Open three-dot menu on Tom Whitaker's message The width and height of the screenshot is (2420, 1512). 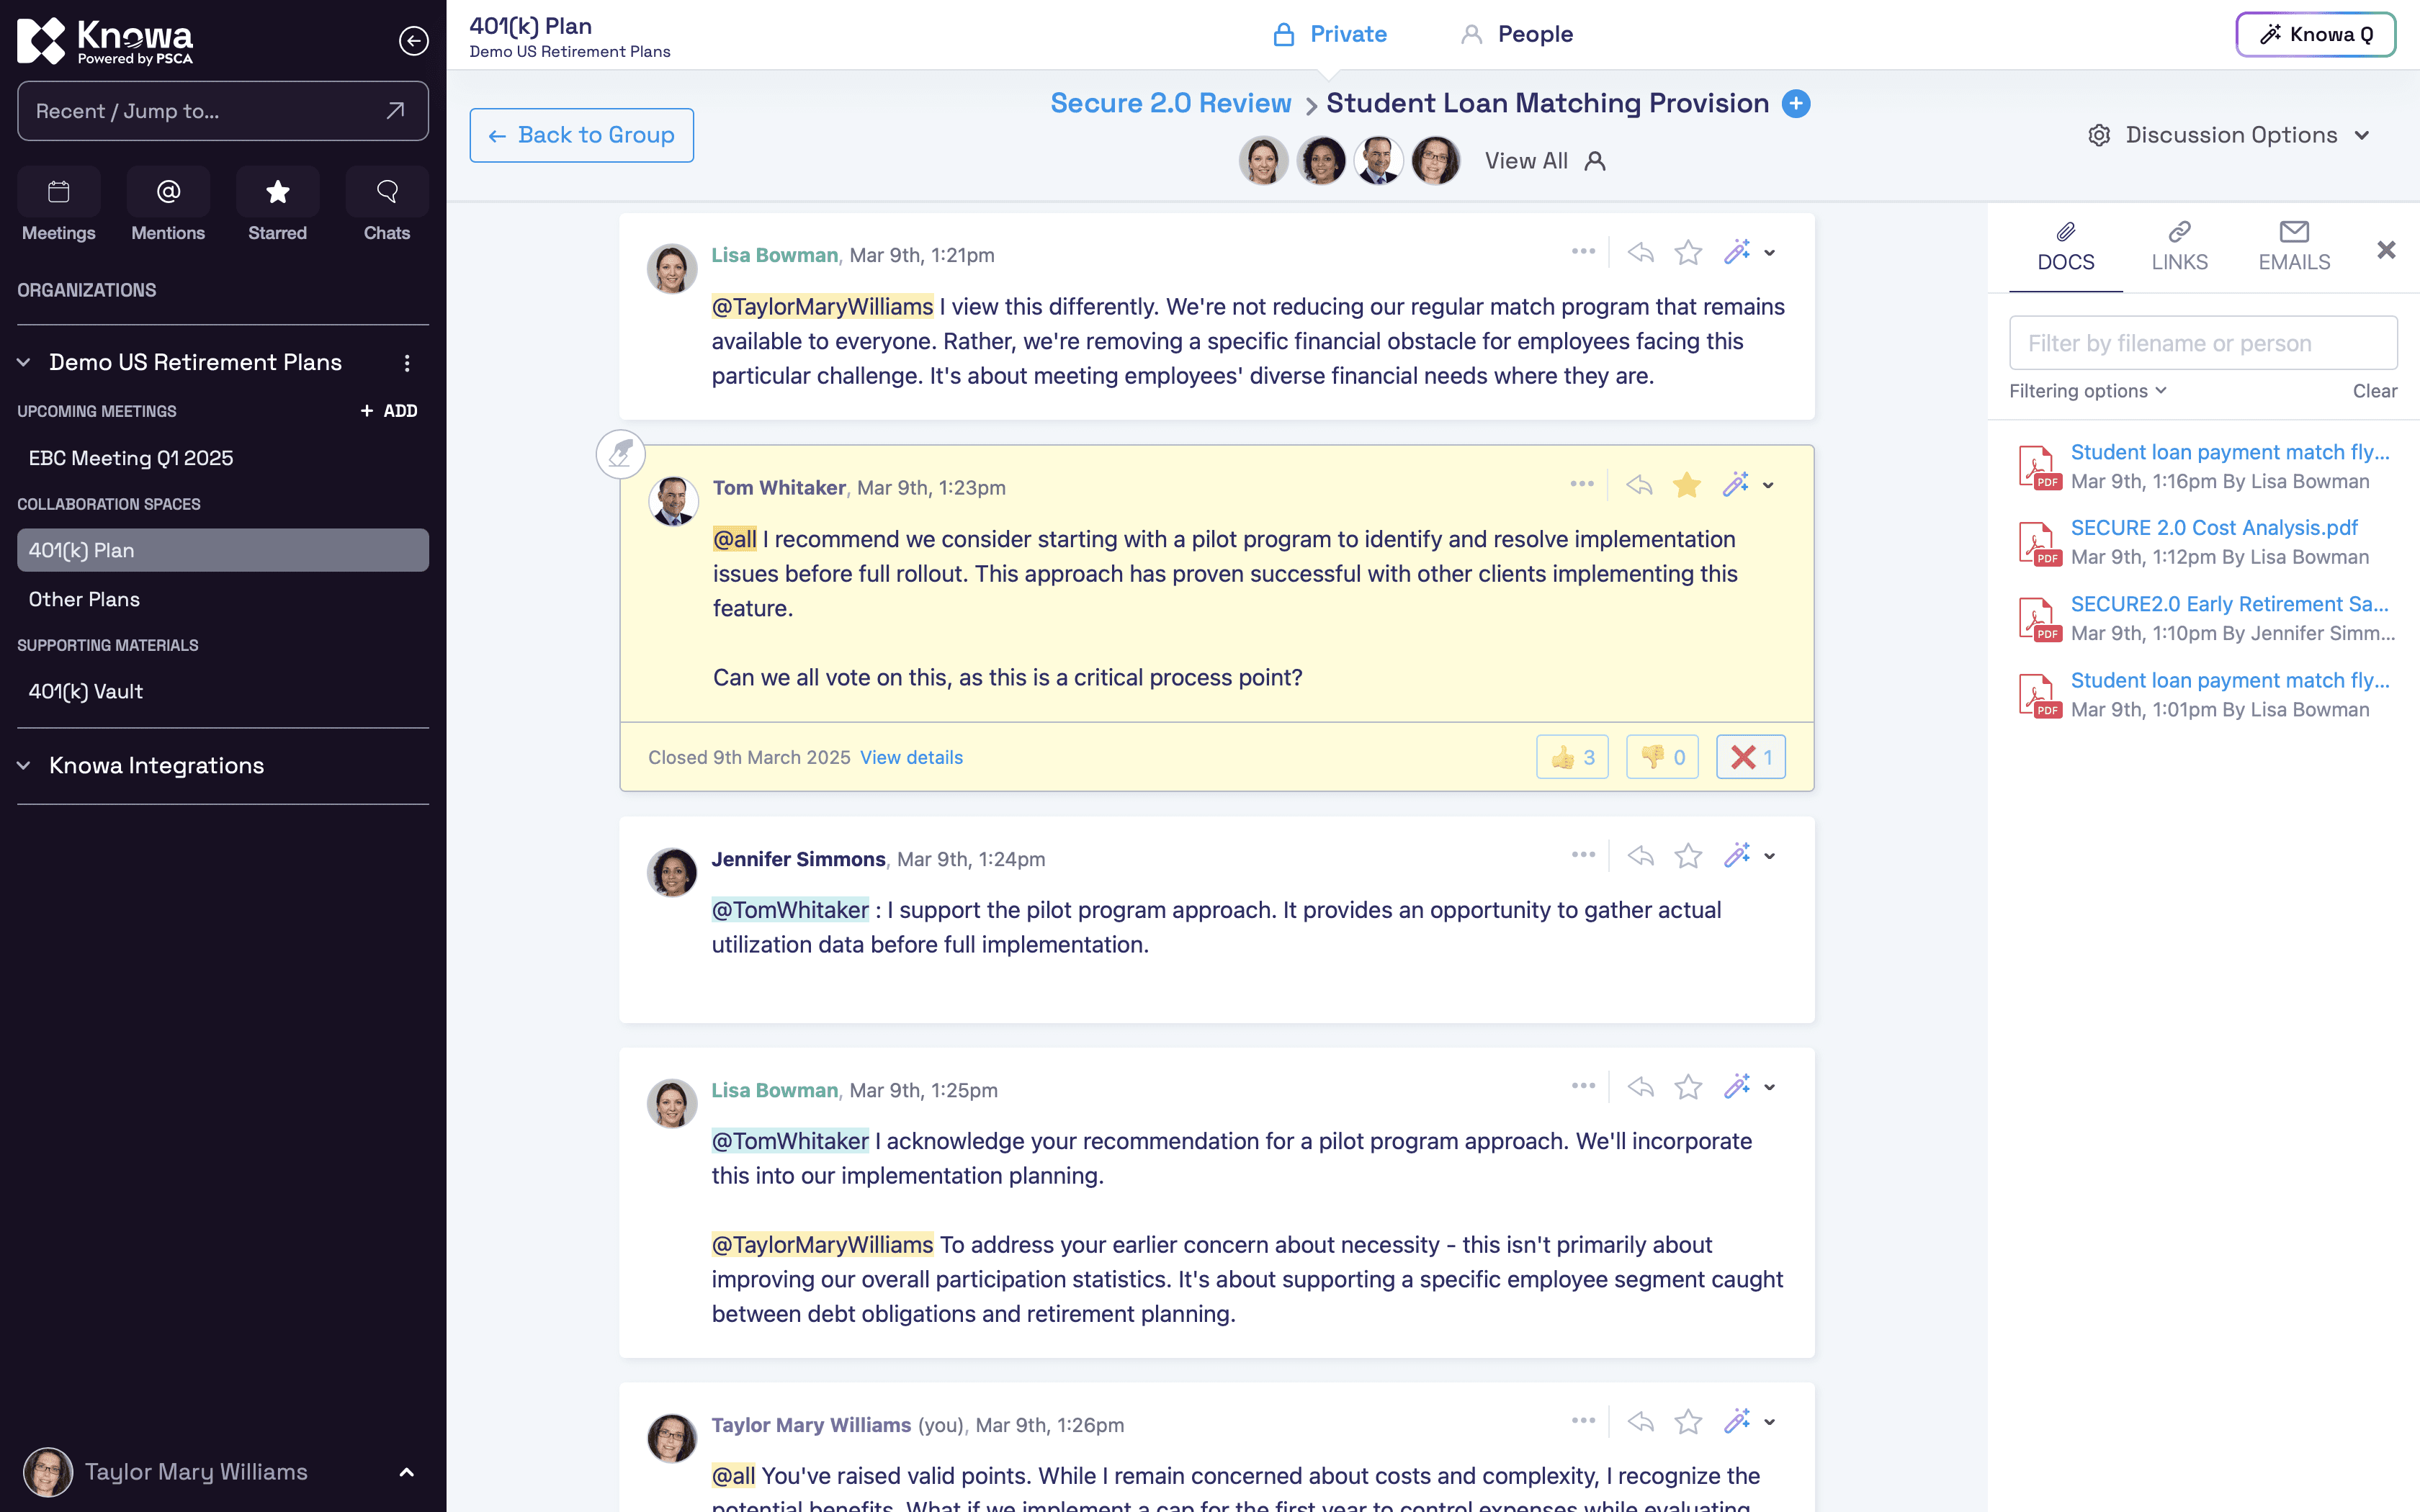point(1582,484)
